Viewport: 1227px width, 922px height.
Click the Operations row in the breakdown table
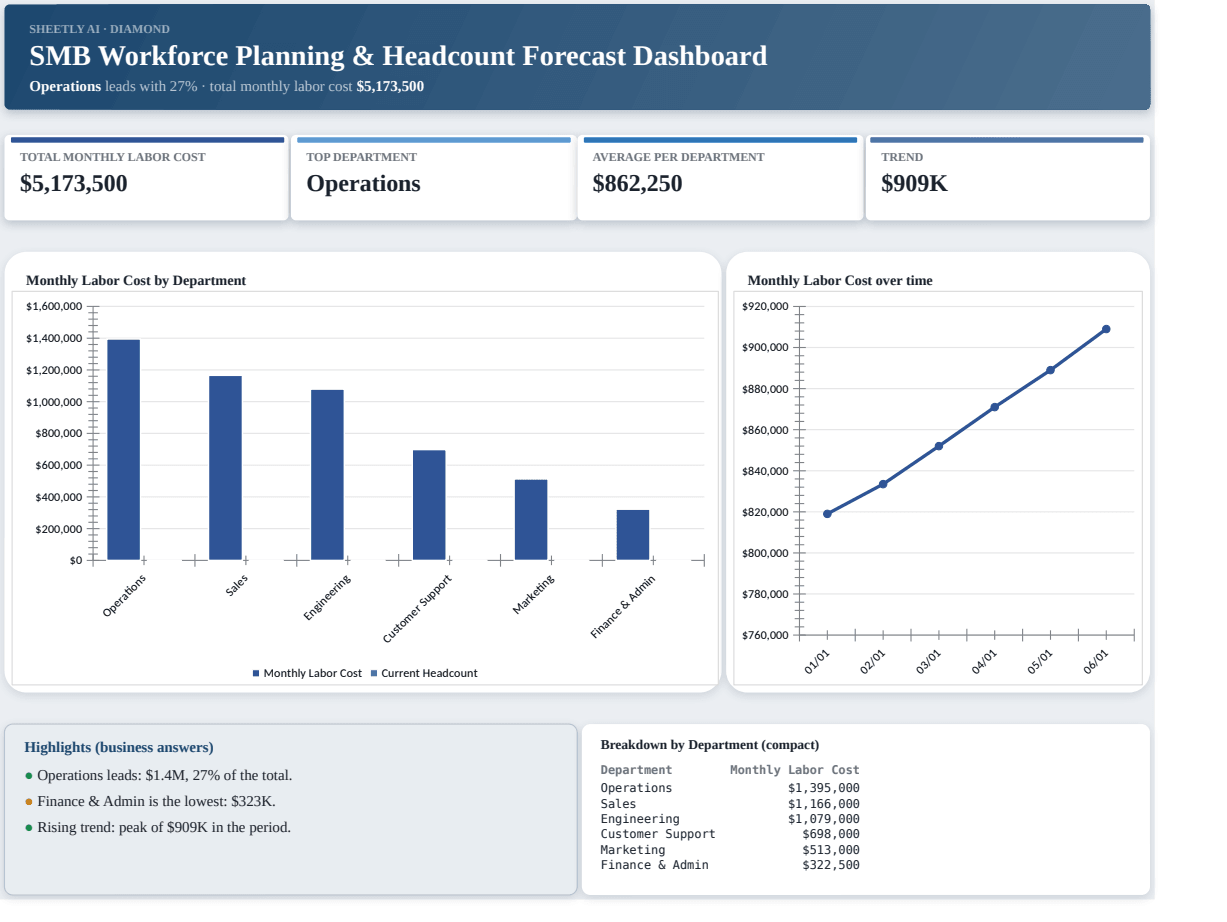(x=730, y=788)
